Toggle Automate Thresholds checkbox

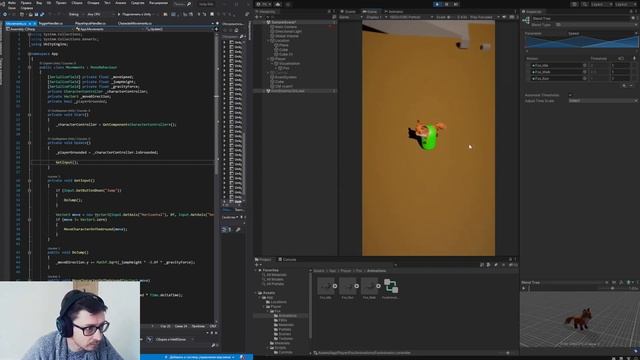(570, 95)
